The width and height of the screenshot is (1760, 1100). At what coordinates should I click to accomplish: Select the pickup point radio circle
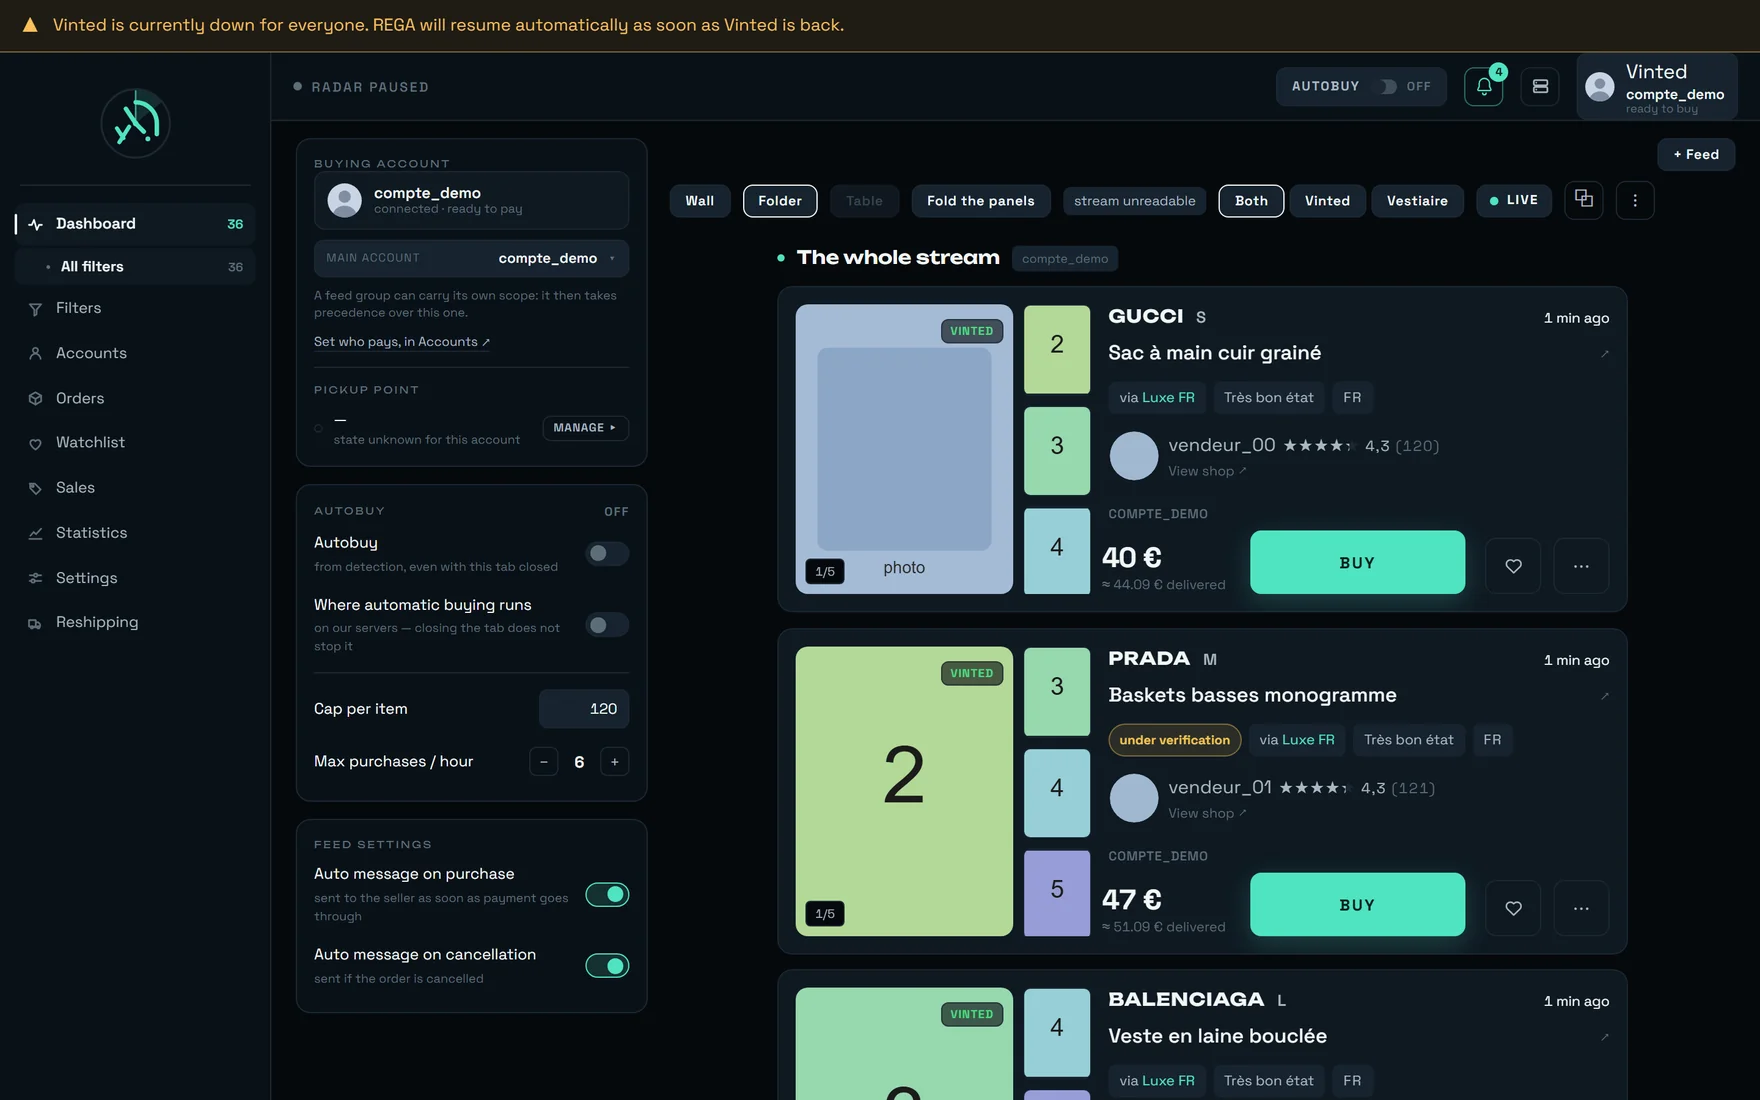(x=319, y=428)
